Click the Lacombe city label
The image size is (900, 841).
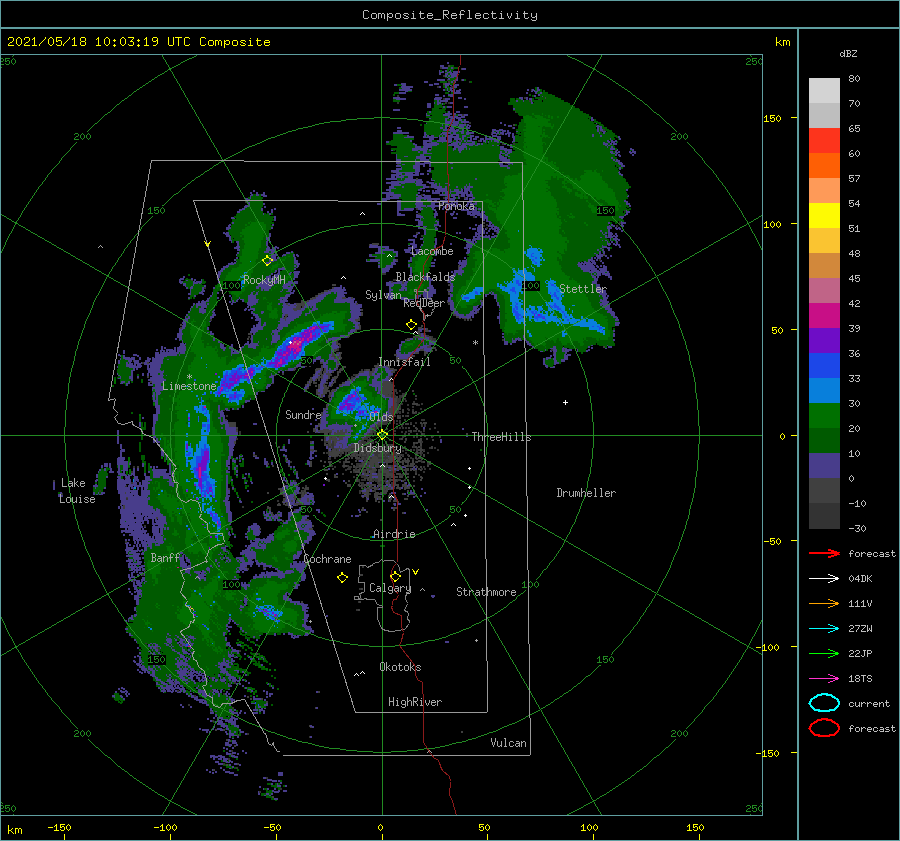tap(432, 251)
